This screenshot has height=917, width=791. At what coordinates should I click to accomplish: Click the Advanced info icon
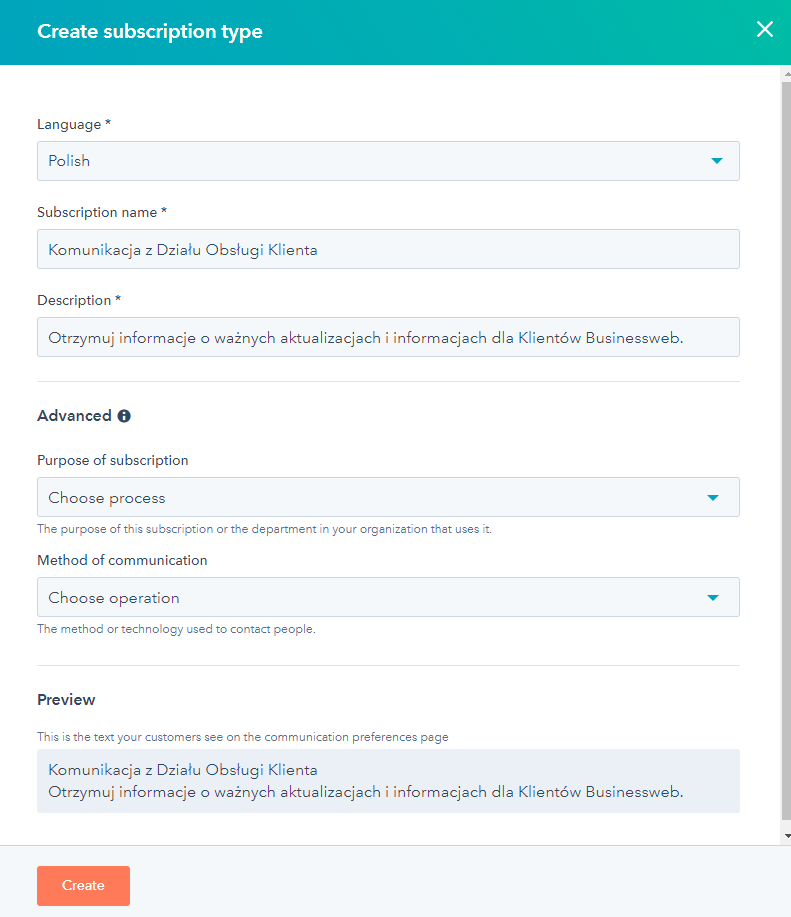[124, 416]
